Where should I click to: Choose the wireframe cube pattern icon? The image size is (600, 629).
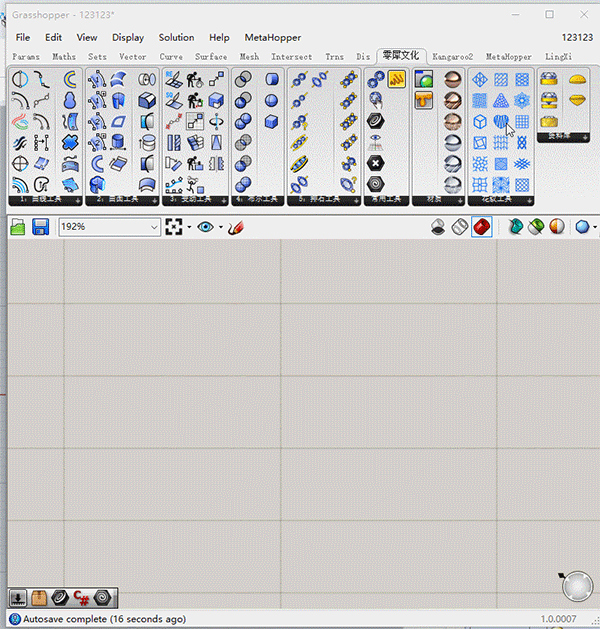(480, 122)
